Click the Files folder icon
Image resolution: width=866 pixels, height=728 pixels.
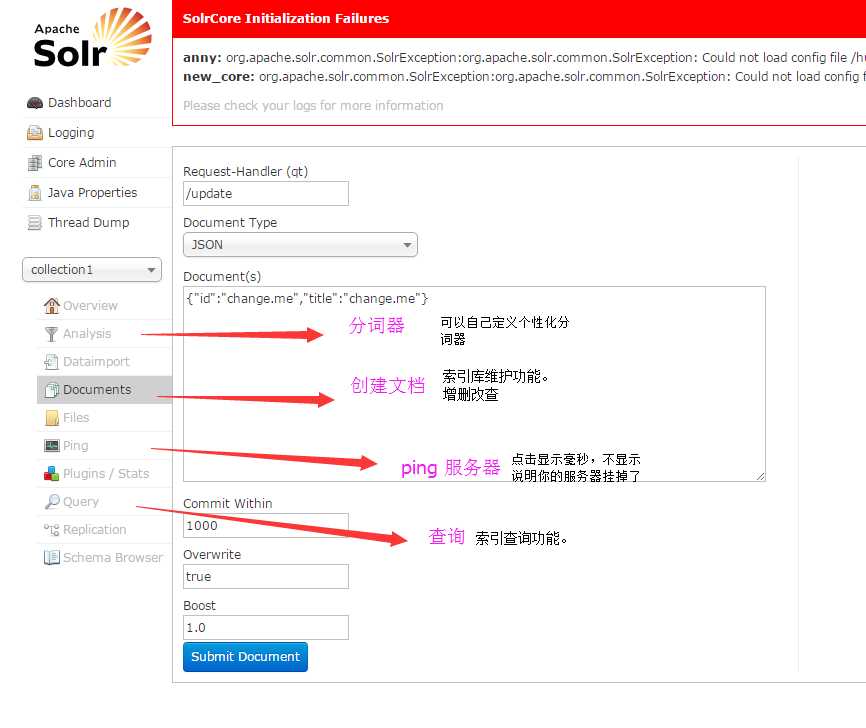pos(52,418)
